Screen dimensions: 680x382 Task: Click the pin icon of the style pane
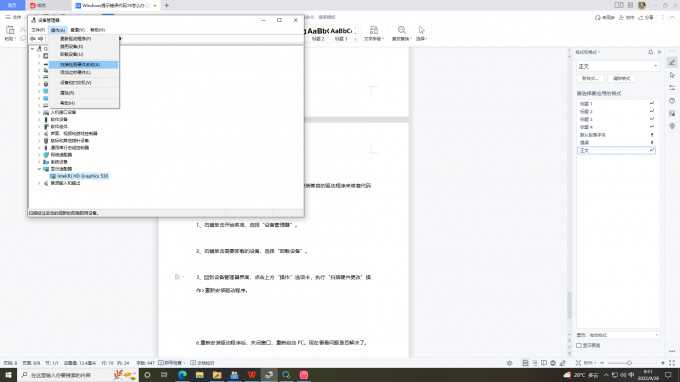click(x=651, y=52)
